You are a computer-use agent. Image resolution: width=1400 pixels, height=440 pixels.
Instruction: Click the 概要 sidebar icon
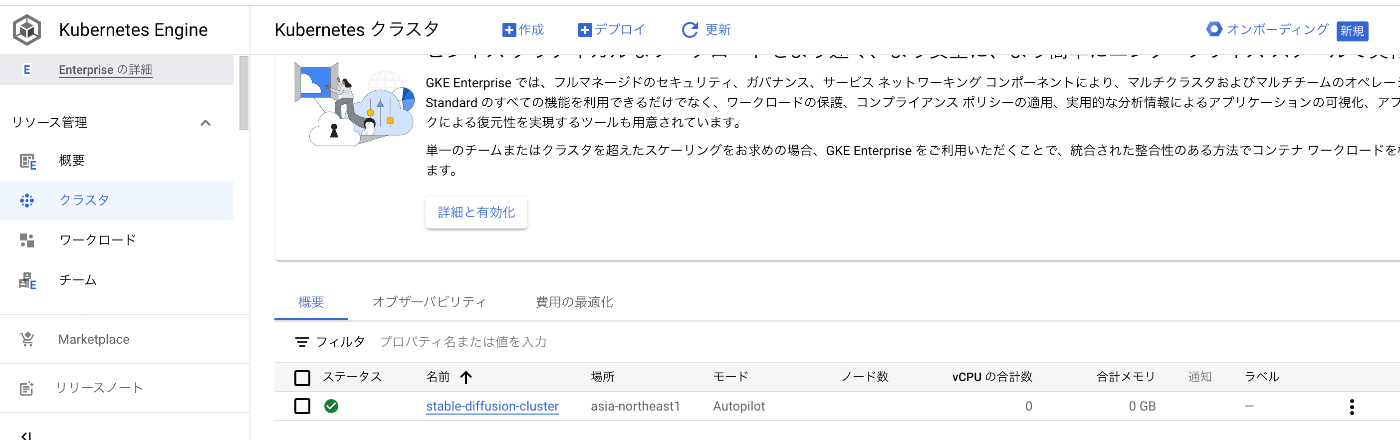pyautogui.click(x=27, y=161)
